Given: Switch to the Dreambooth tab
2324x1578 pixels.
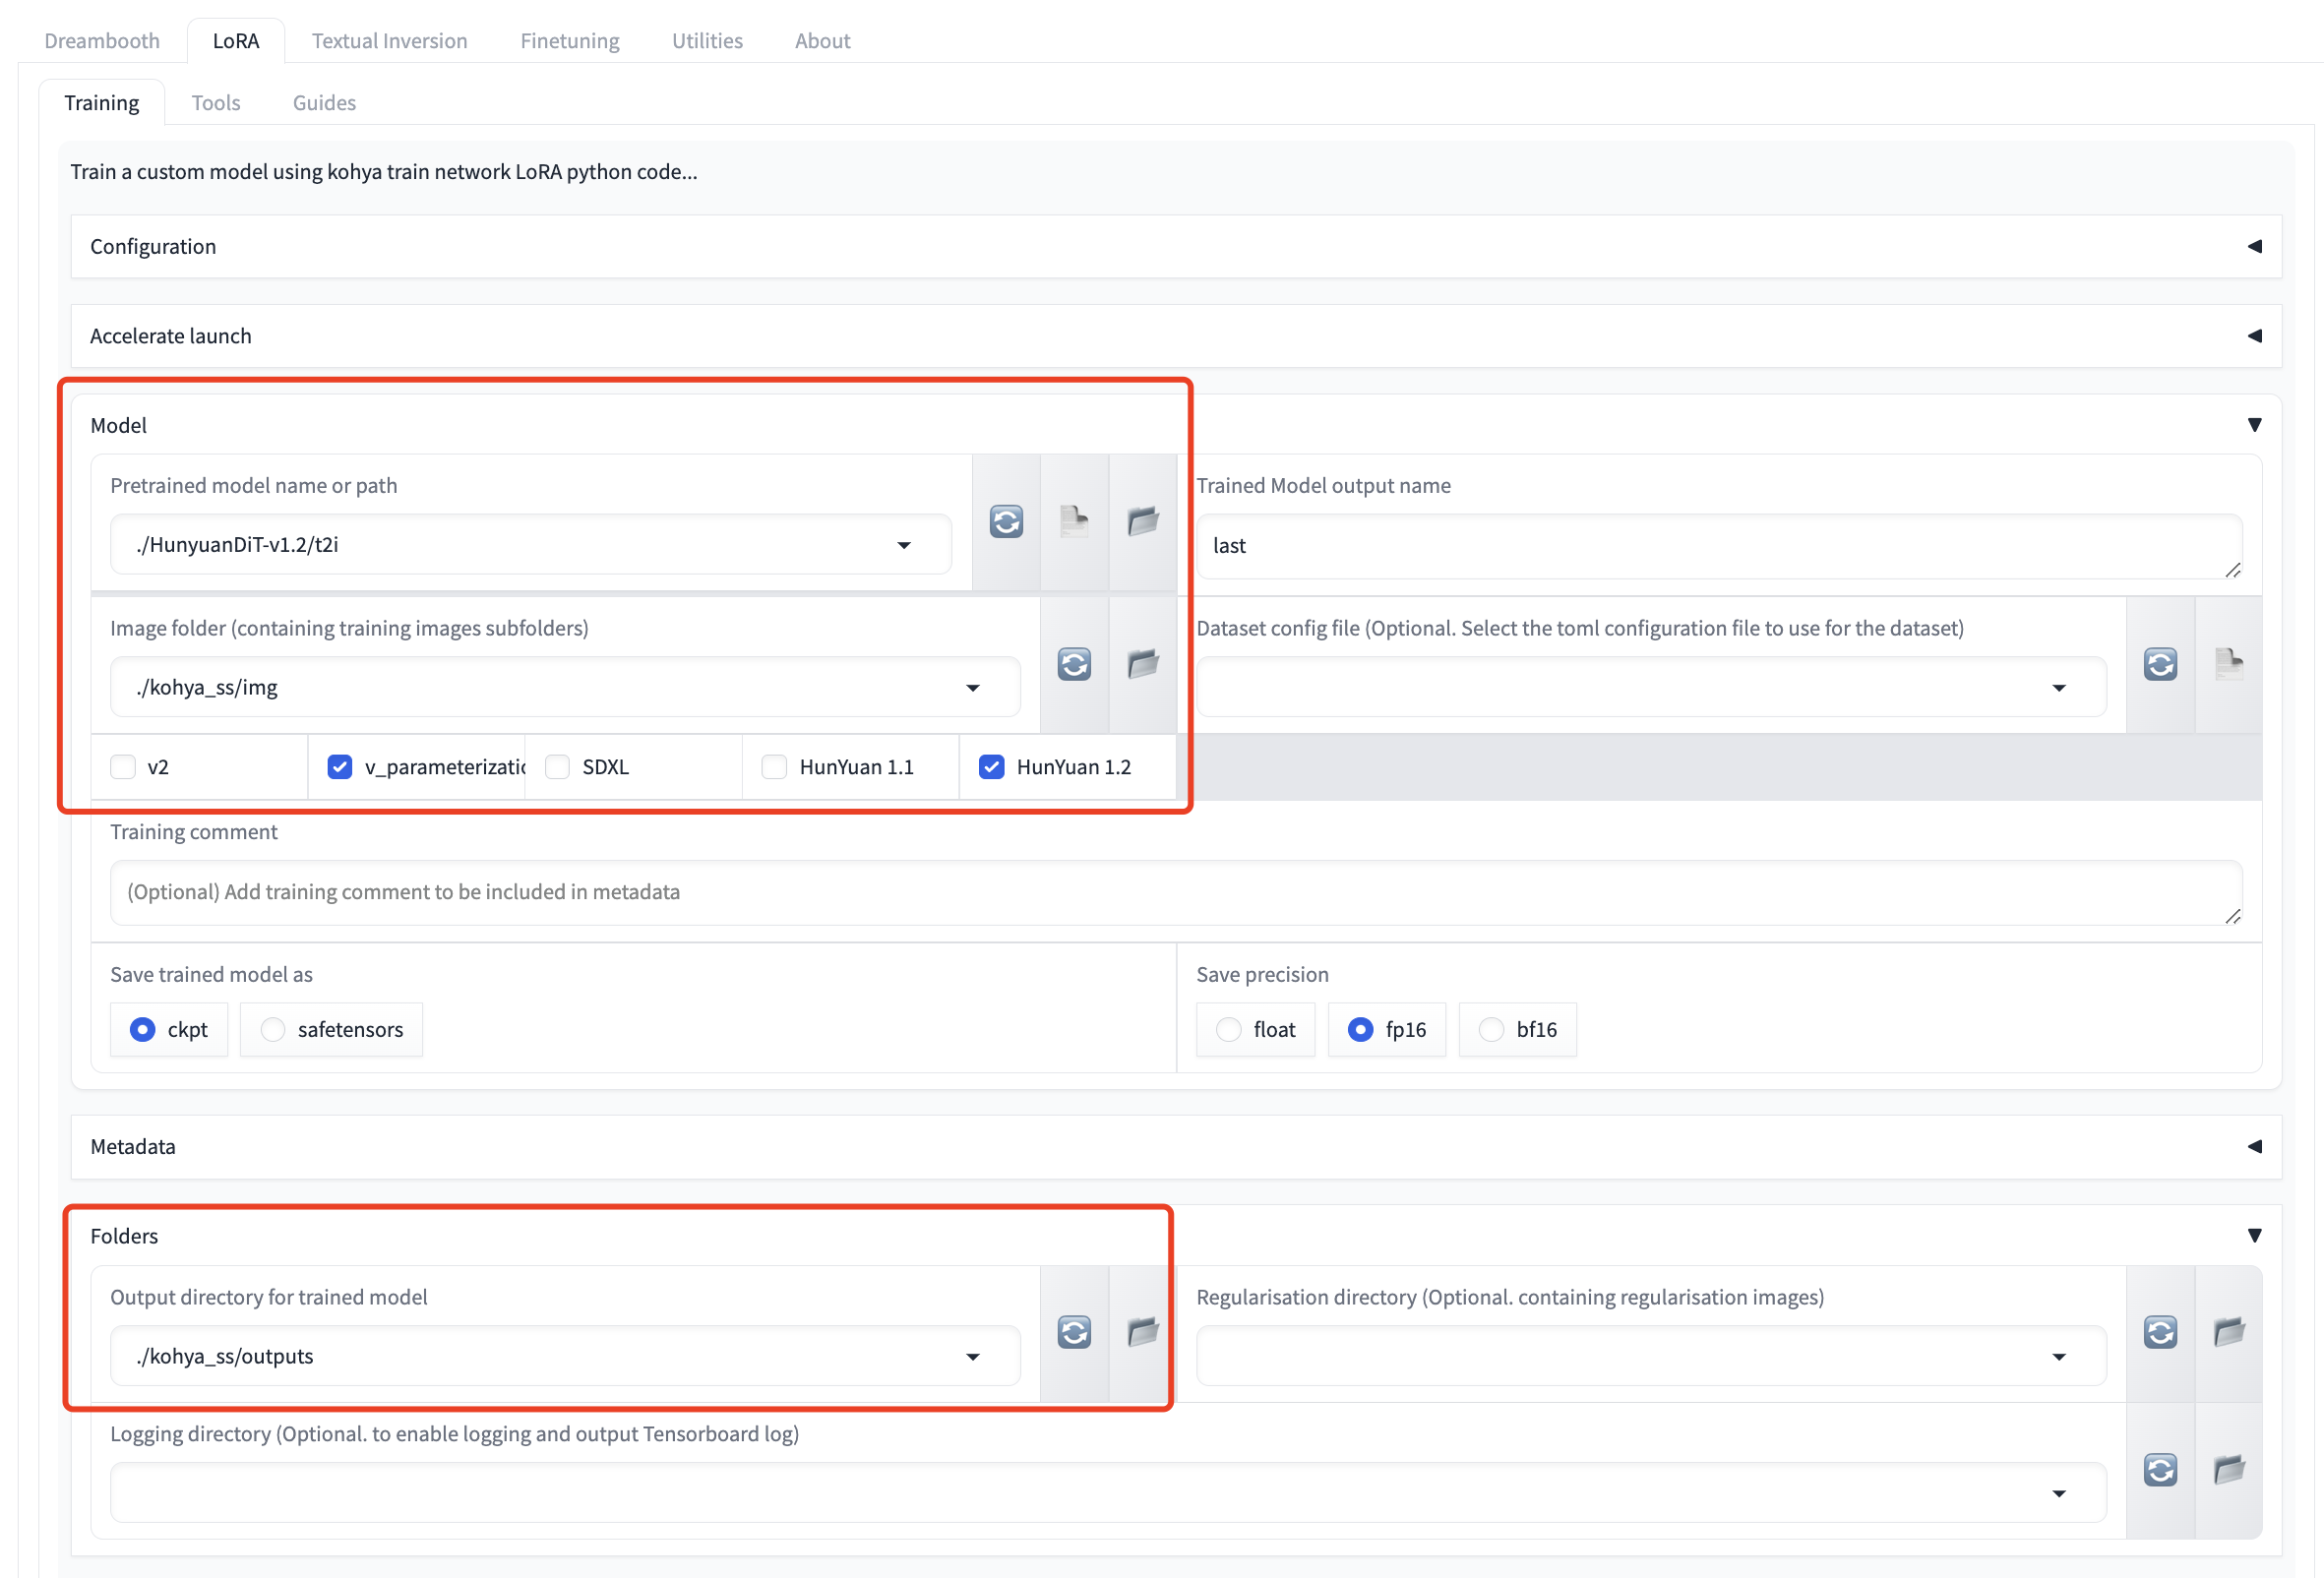Looking at the screenshot, I should click(x=102, y=41).
